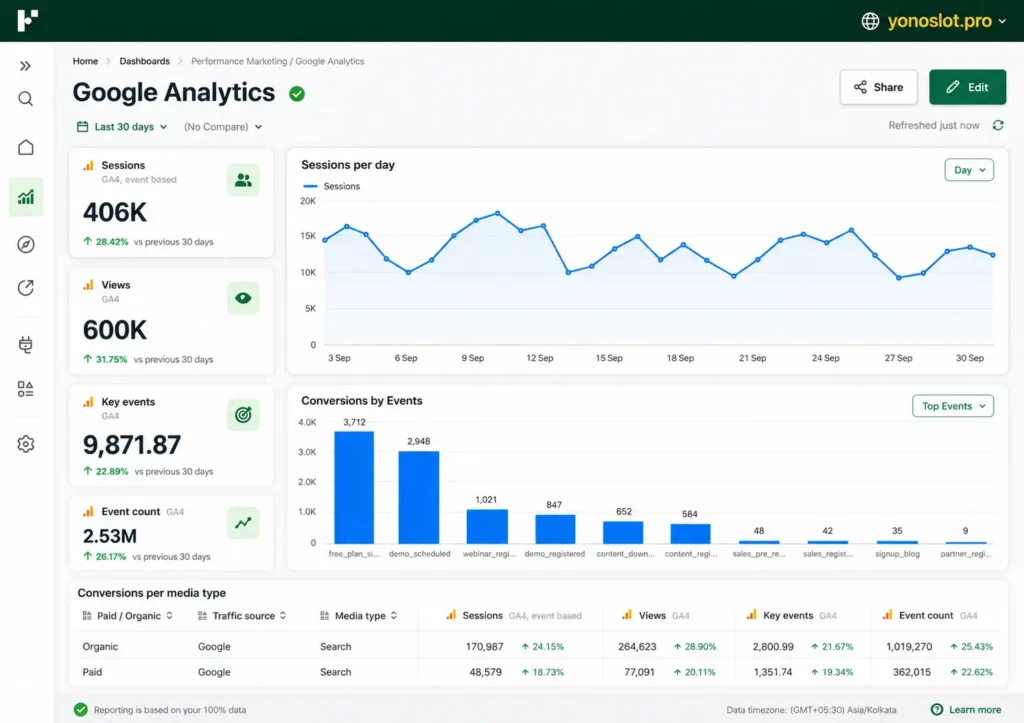Viewport: 1024px width, 723px height.
Task: Expand the sidebar with double chevron icon
Action: [25, 66]
